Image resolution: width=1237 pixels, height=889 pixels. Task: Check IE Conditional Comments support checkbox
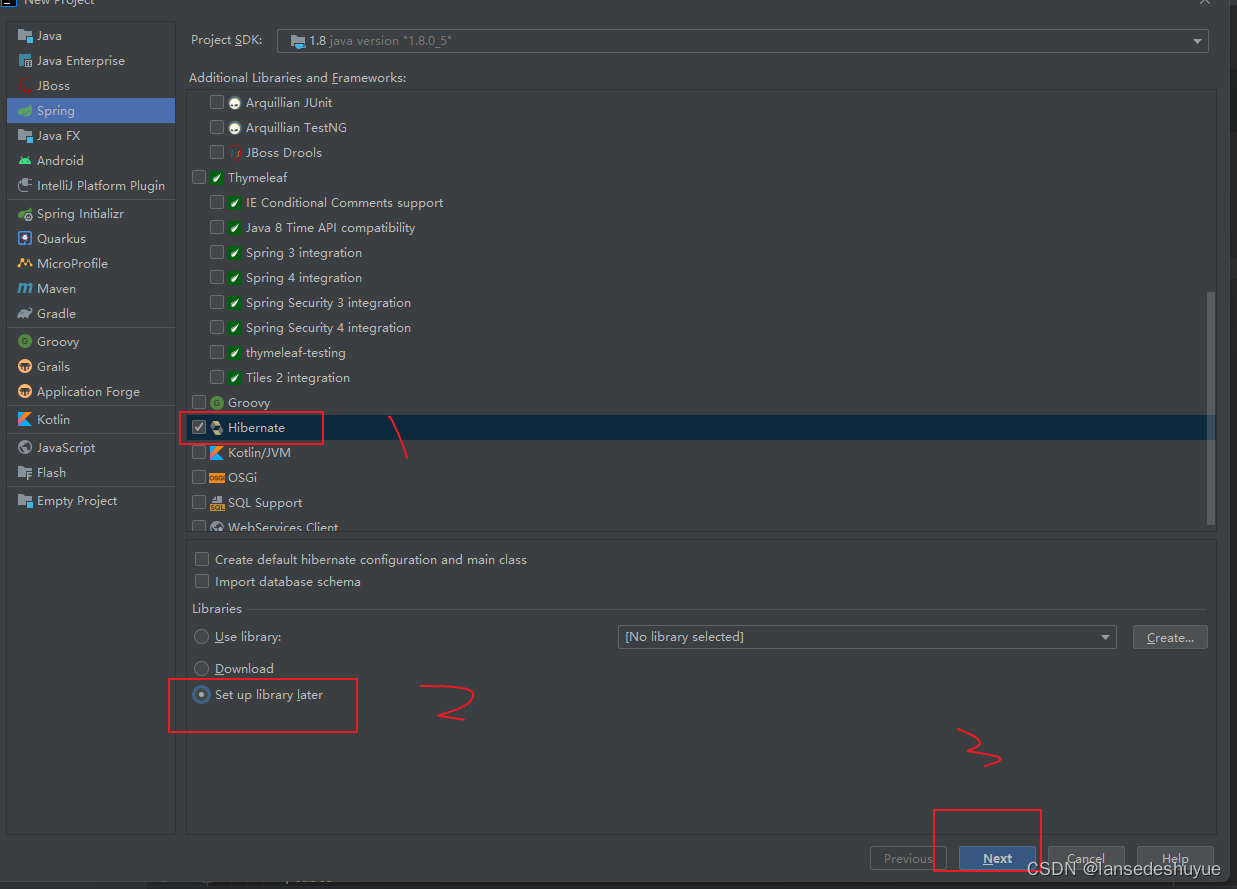[x=217, y=202]
